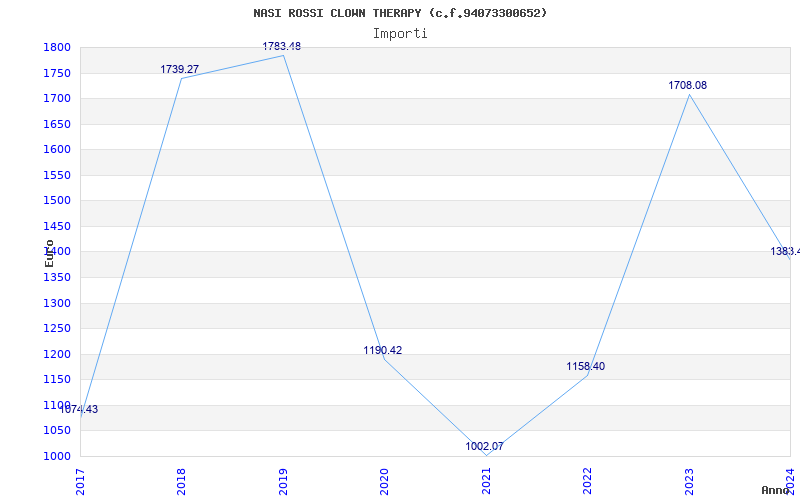Click the x-axis year 2023
Image resolution: width=800 pixels, height=500 pixels.
click(689, 481)
